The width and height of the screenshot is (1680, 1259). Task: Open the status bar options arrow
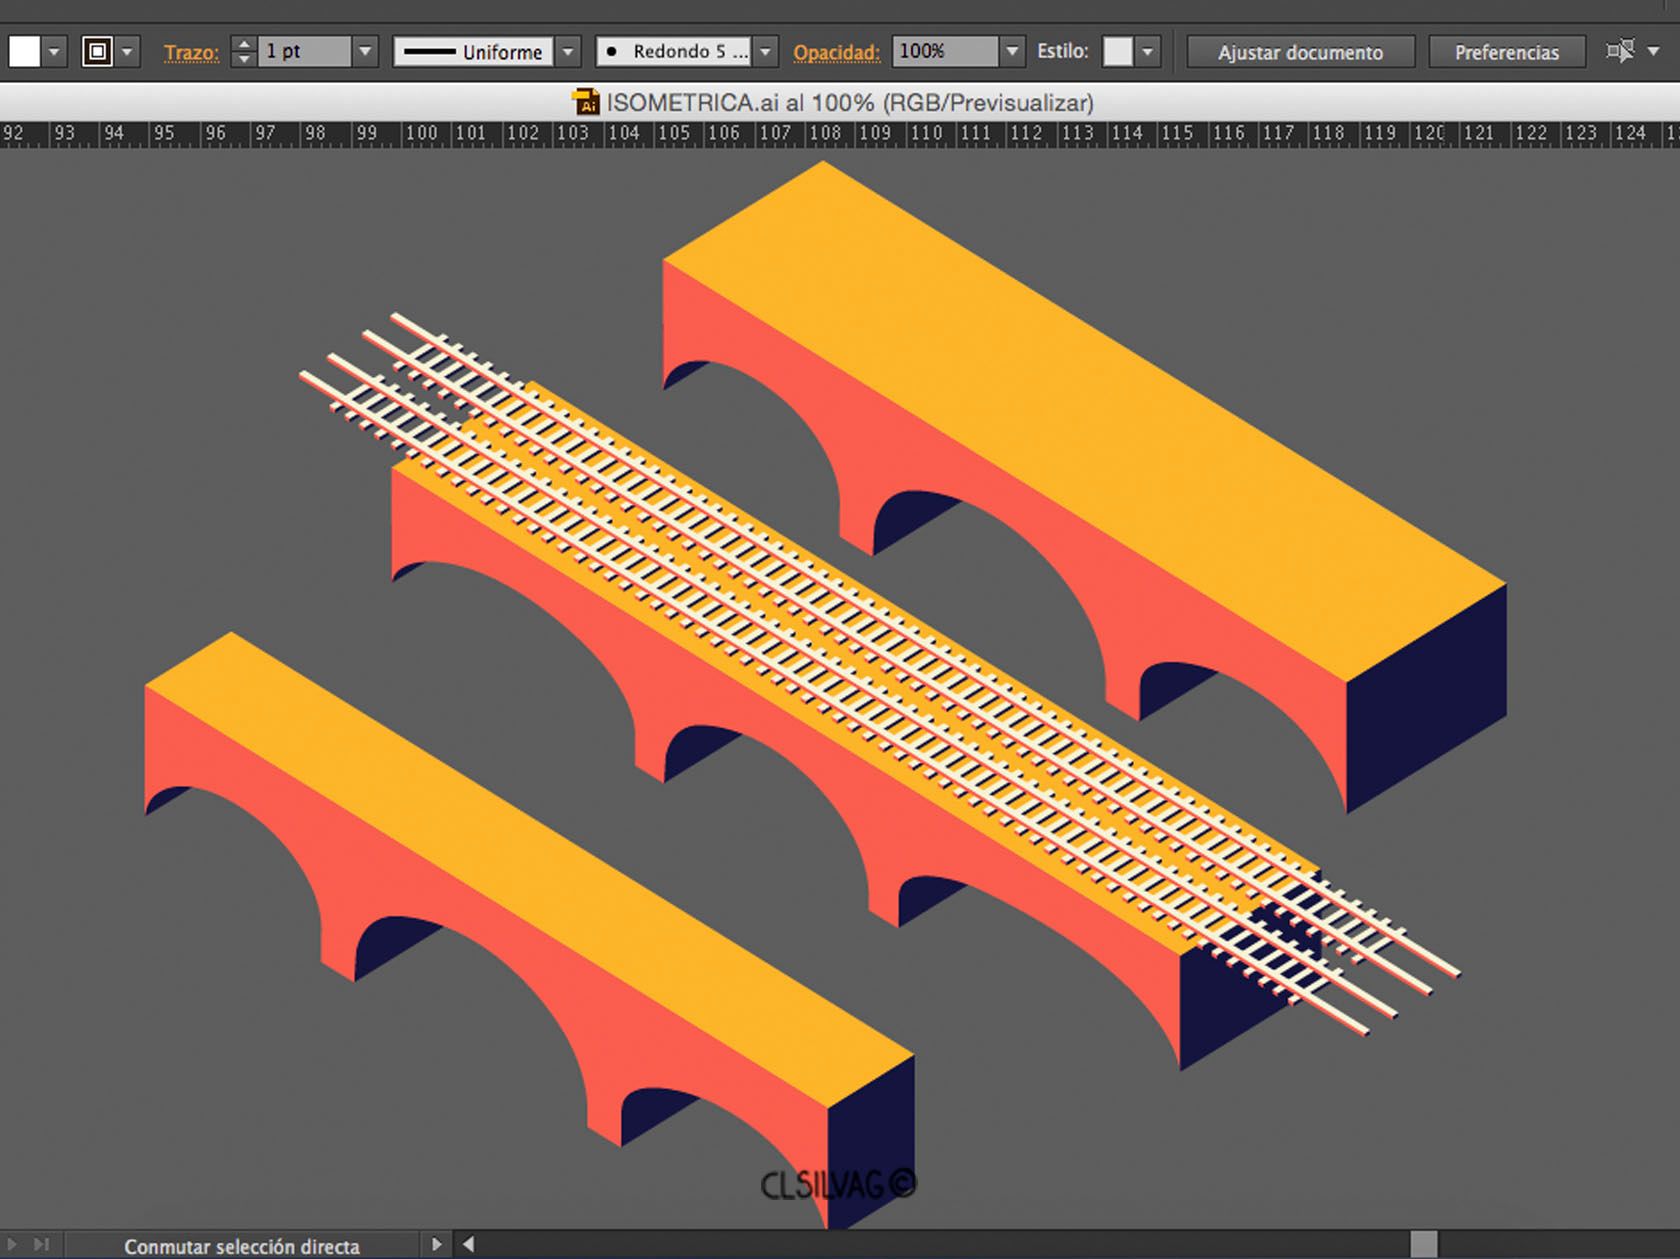[x=436, y=1245]
